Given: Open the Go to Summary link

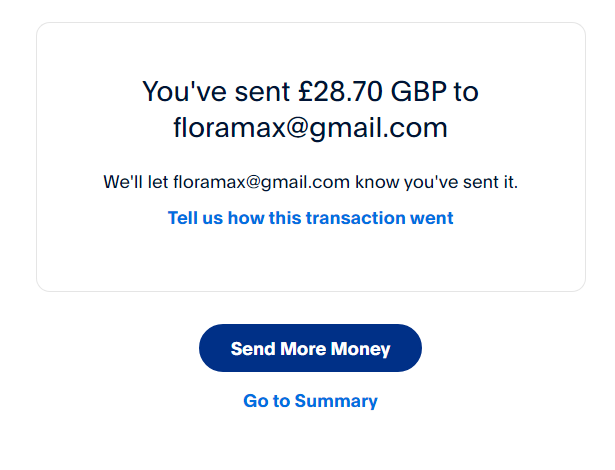Looking at the screenshot, I should click(310, 401).
